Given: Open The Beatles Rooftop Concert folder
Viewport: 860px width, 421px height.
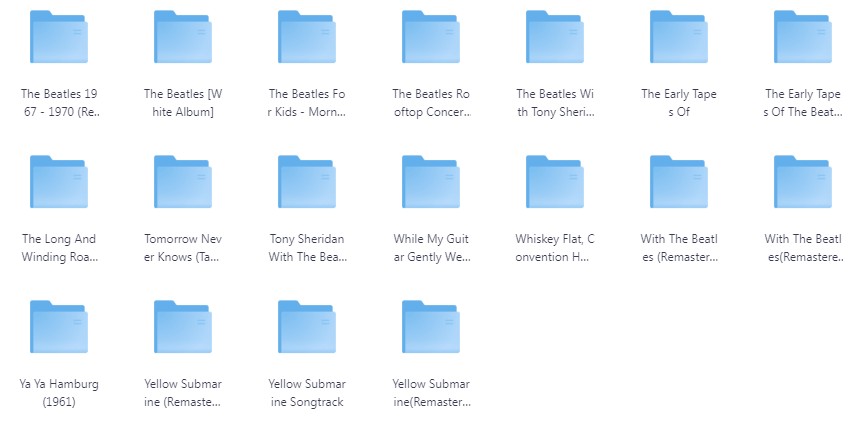Looking at the screenshot, I should (431, 37).
